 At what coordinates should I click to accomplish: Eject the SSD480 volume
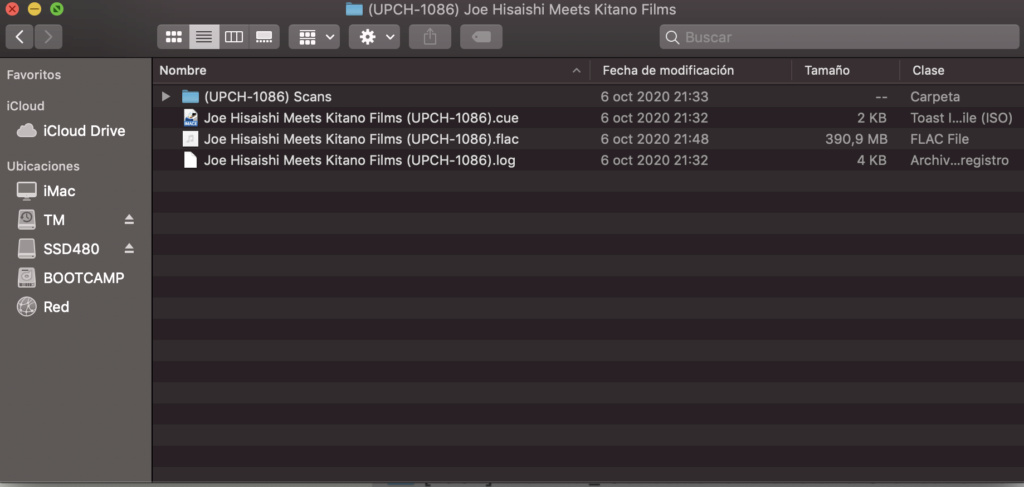(129, 249)
